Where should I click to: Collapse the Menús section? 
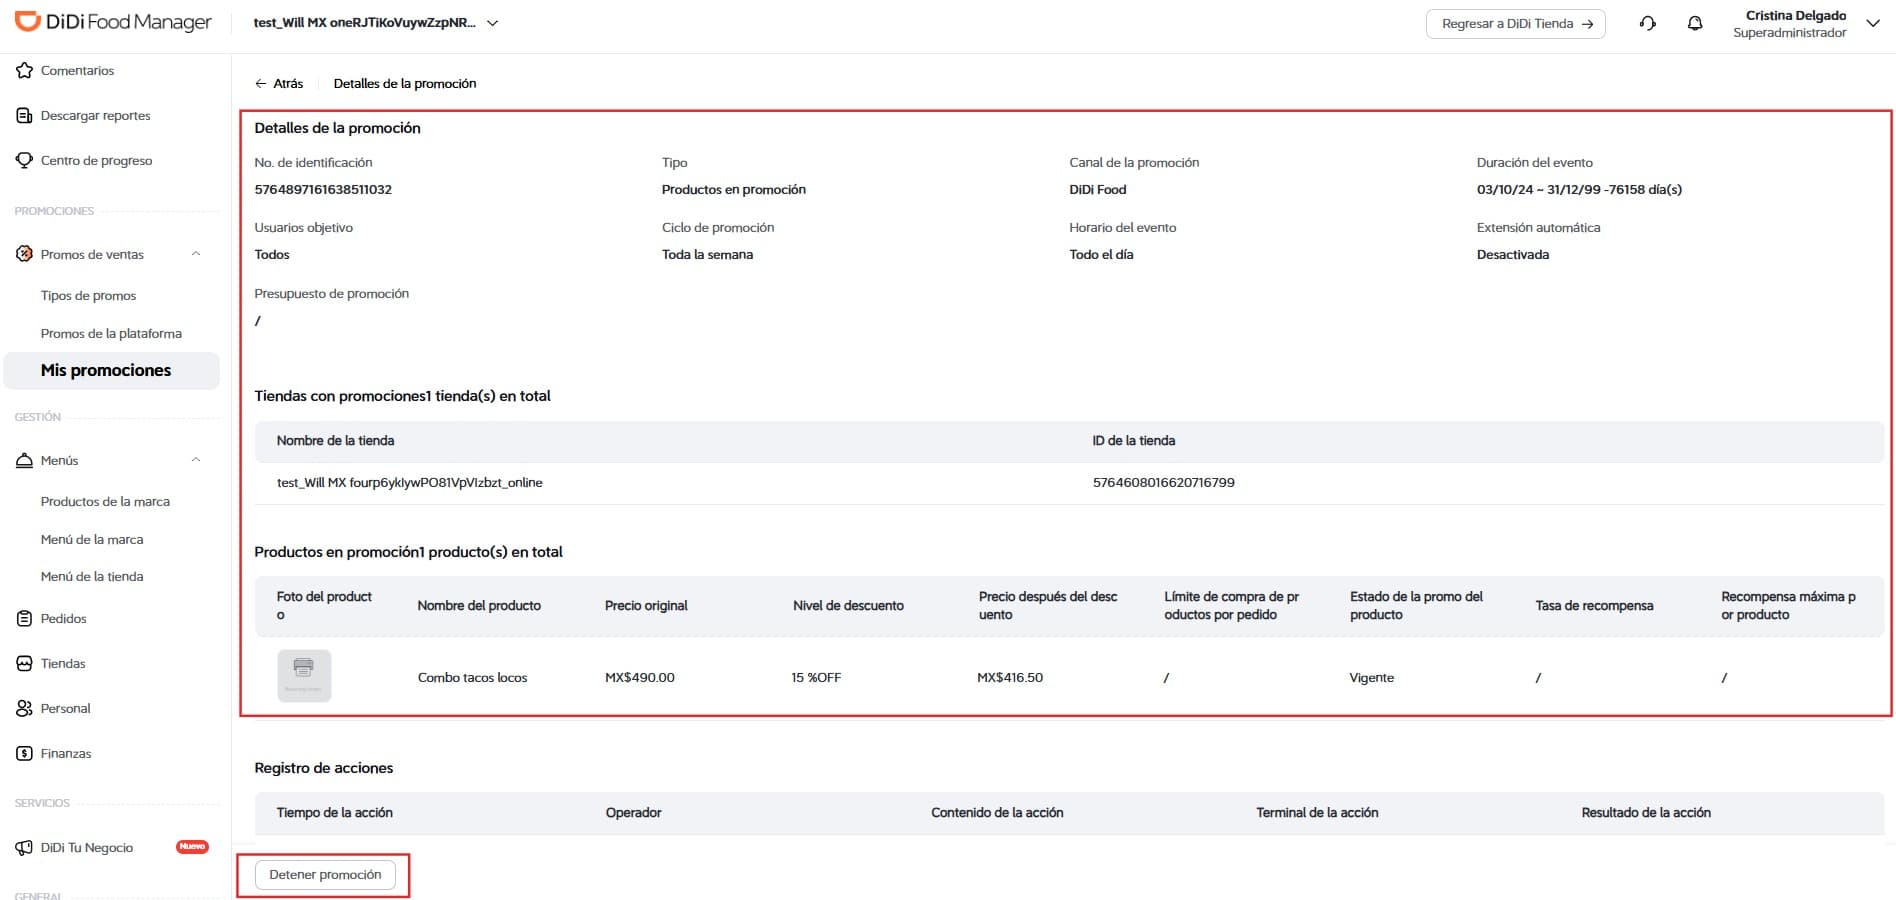(196, 460)
